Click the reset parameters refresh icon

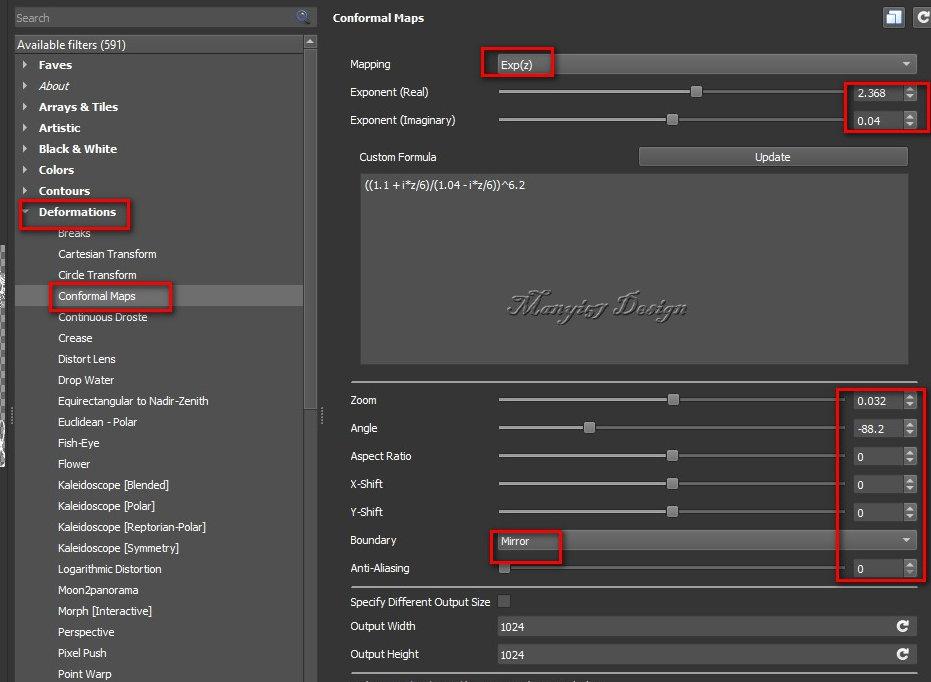click(920, 18)
